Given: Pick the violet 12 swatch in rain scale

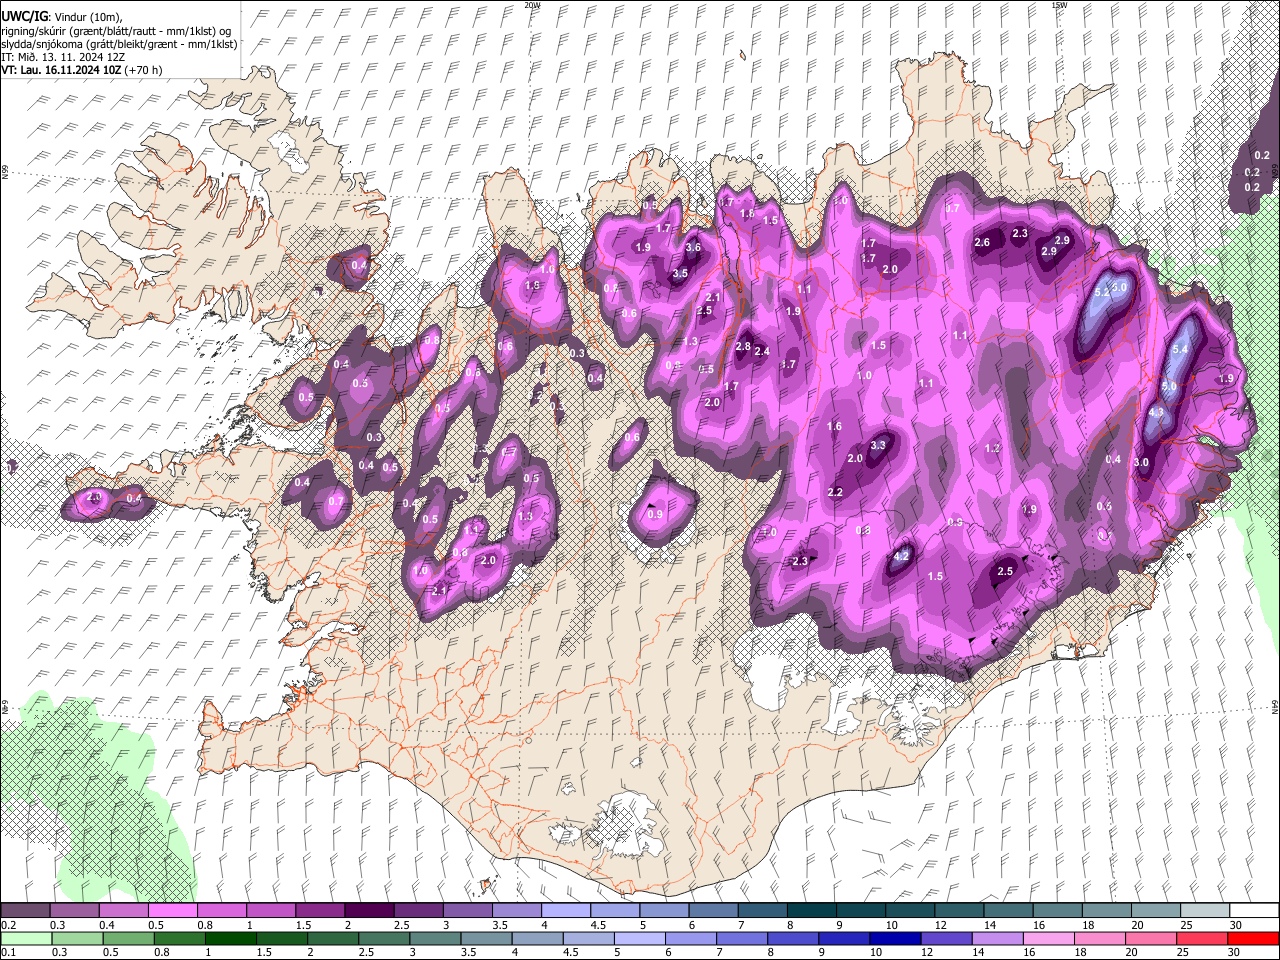Looking at the screenshot, I should (946, 939).
